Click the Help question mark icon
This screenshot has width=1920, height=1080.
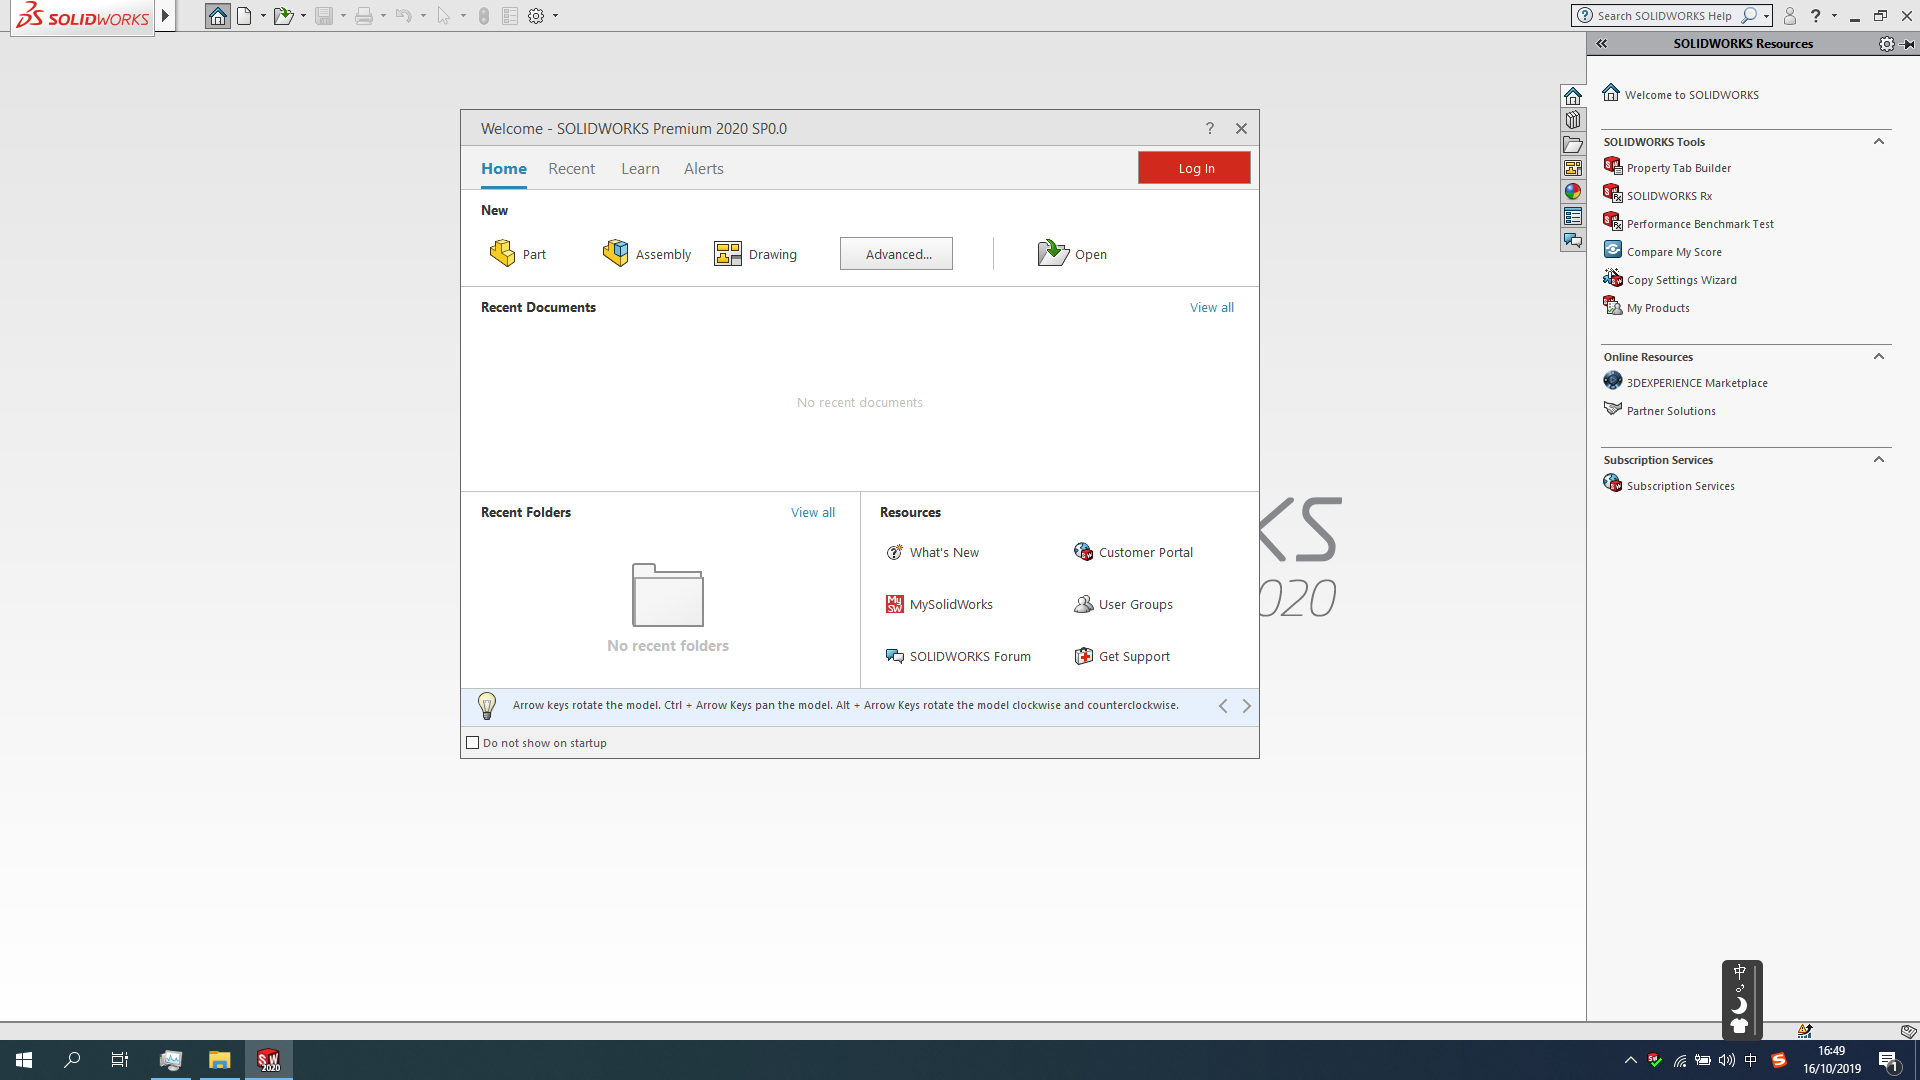click(1816, 16)
